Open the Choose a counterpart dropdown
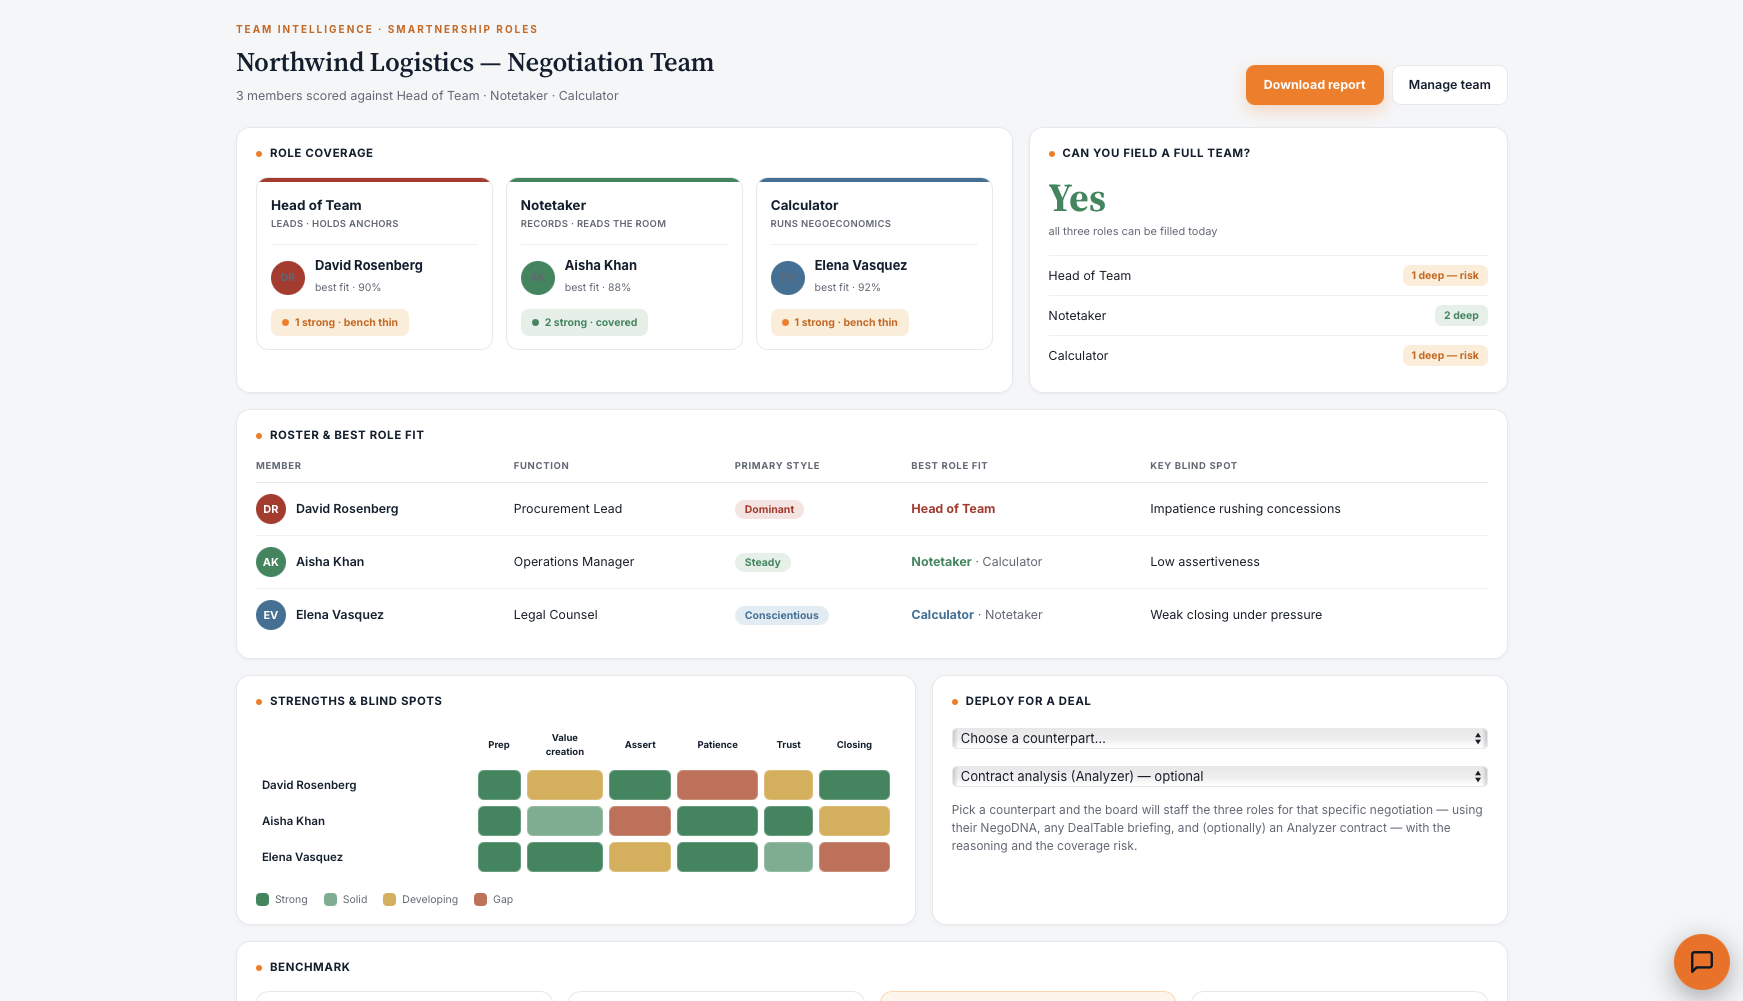This screenshot has height=1001, width=1743. point(1219,738)
